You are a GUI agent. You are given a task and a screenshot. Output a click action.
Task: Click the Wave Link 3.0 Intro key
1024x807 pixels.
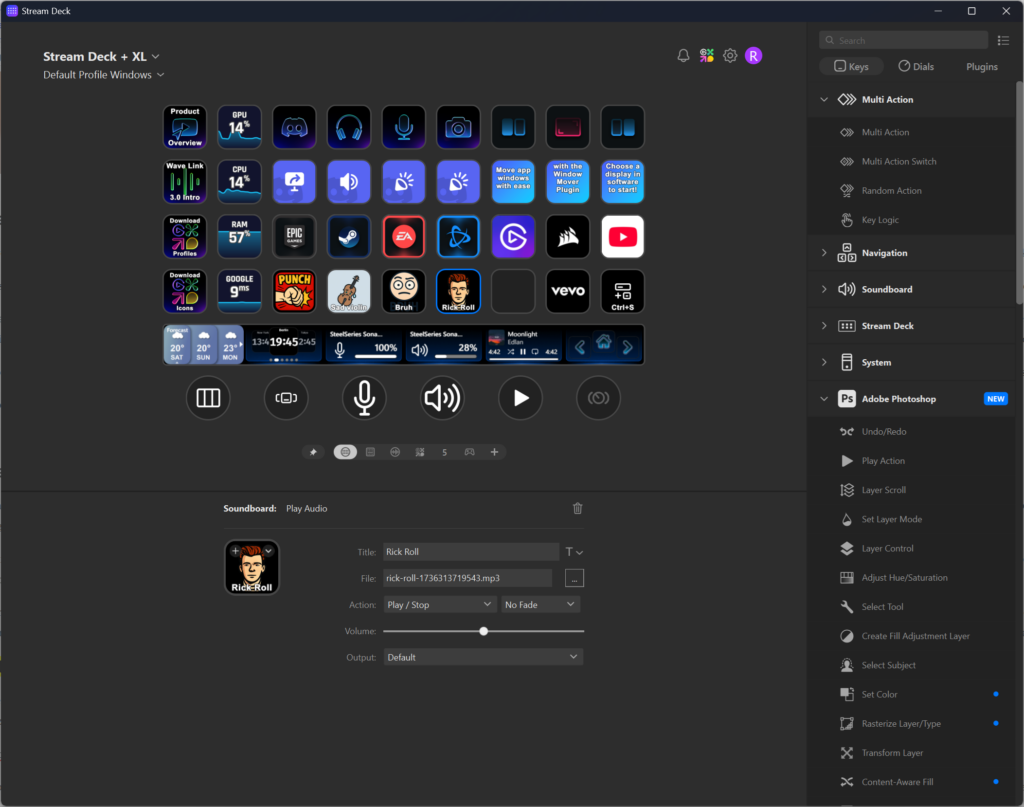(185, 182)
